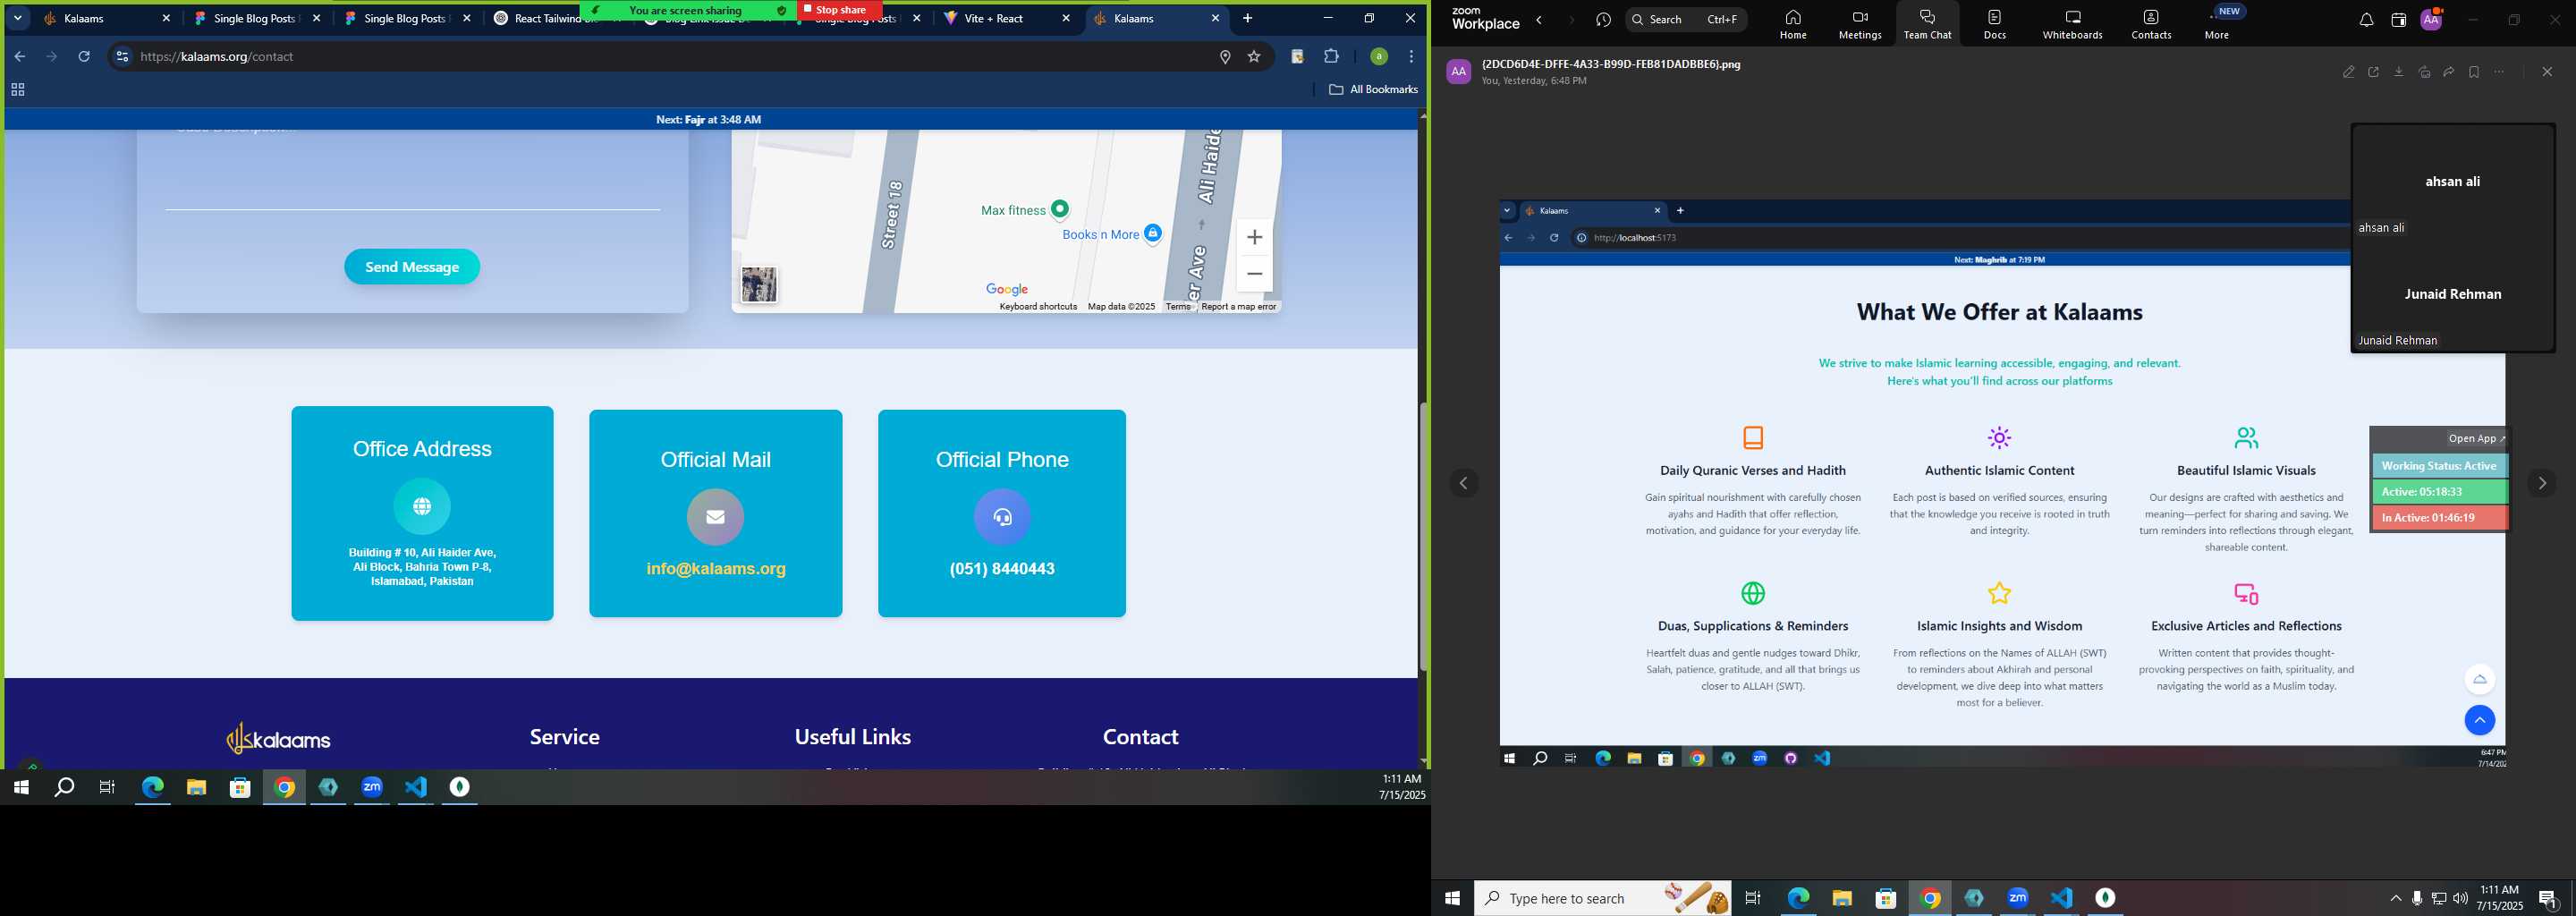Click the (051) 8440443 phone number

click(x=1002, y=569)
